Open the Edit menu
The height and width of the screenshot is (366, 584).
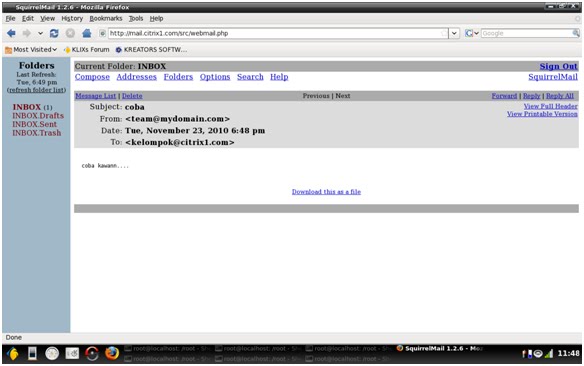pyautogui.click(x=28, y=18)
